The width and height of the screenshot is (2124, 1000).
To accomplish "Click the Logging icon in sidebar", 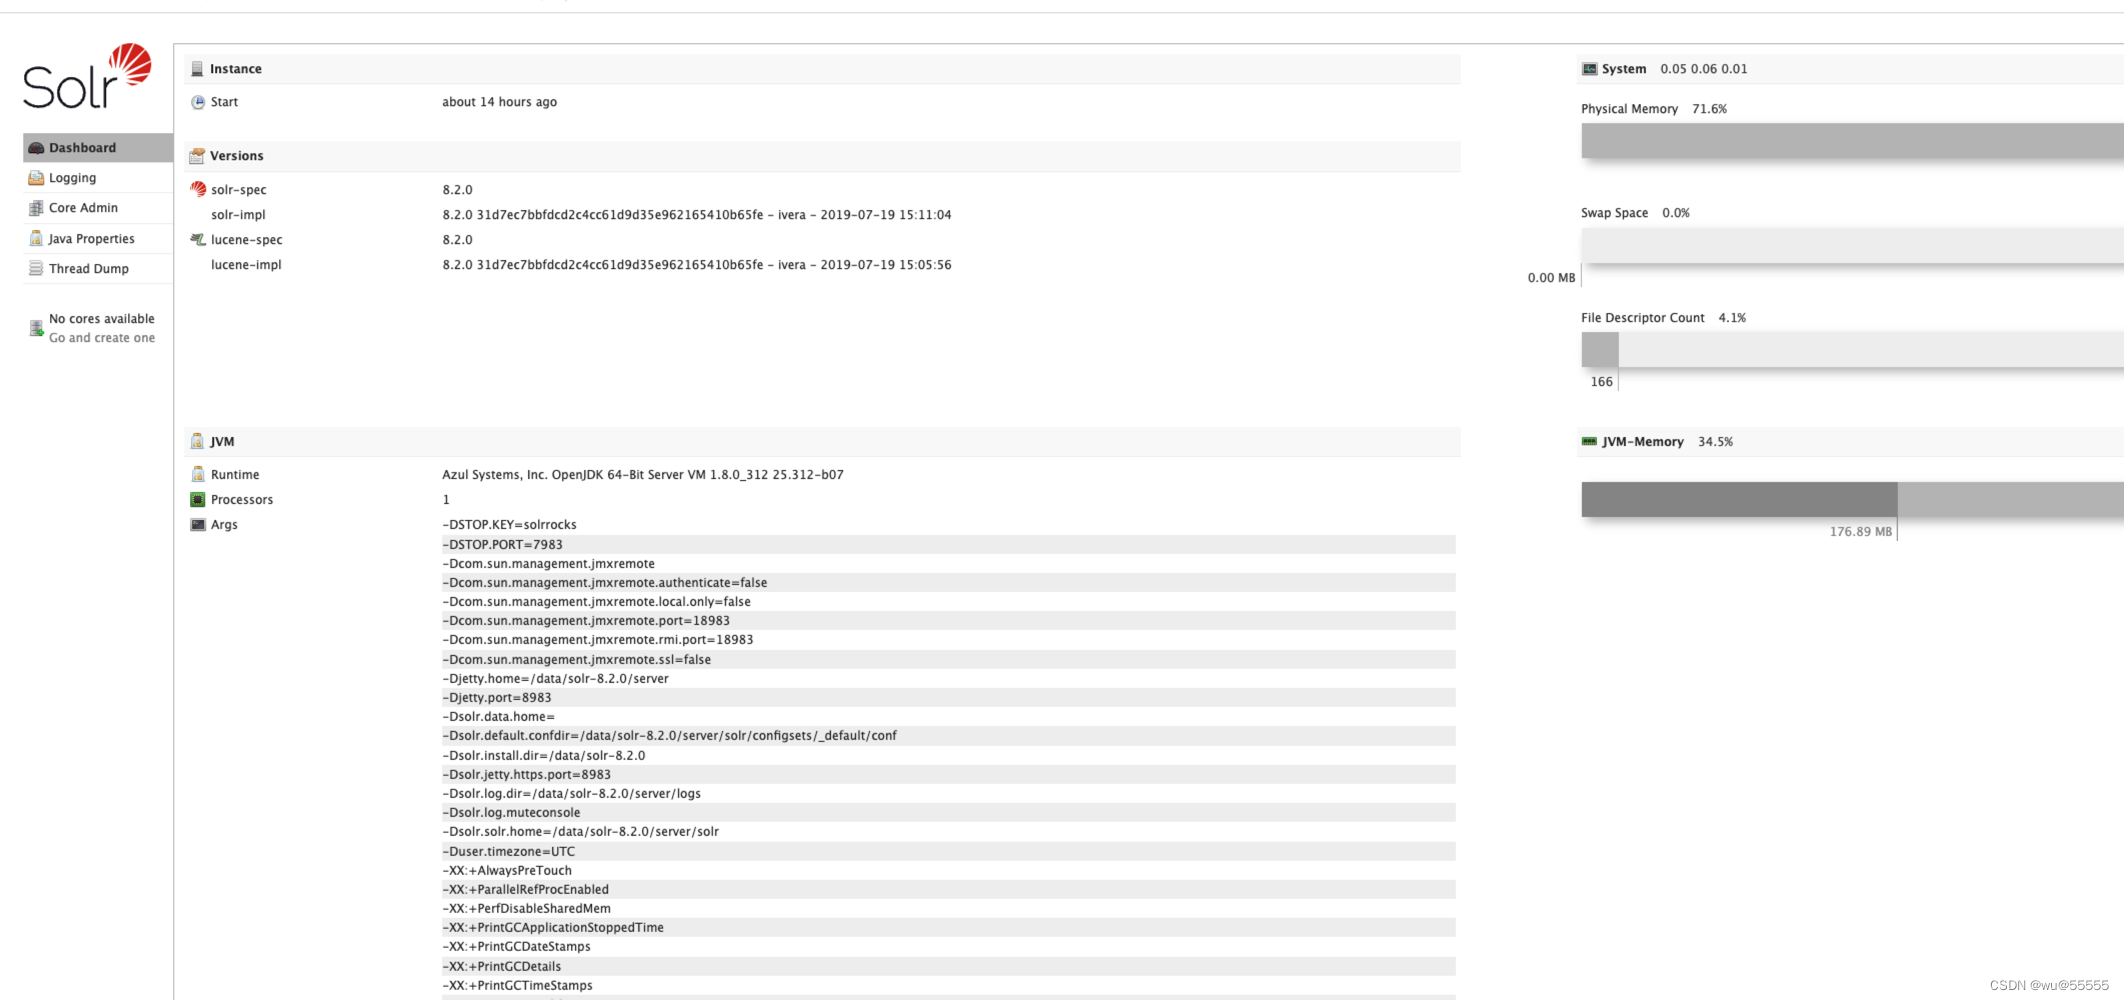I will tap(36, 178).
